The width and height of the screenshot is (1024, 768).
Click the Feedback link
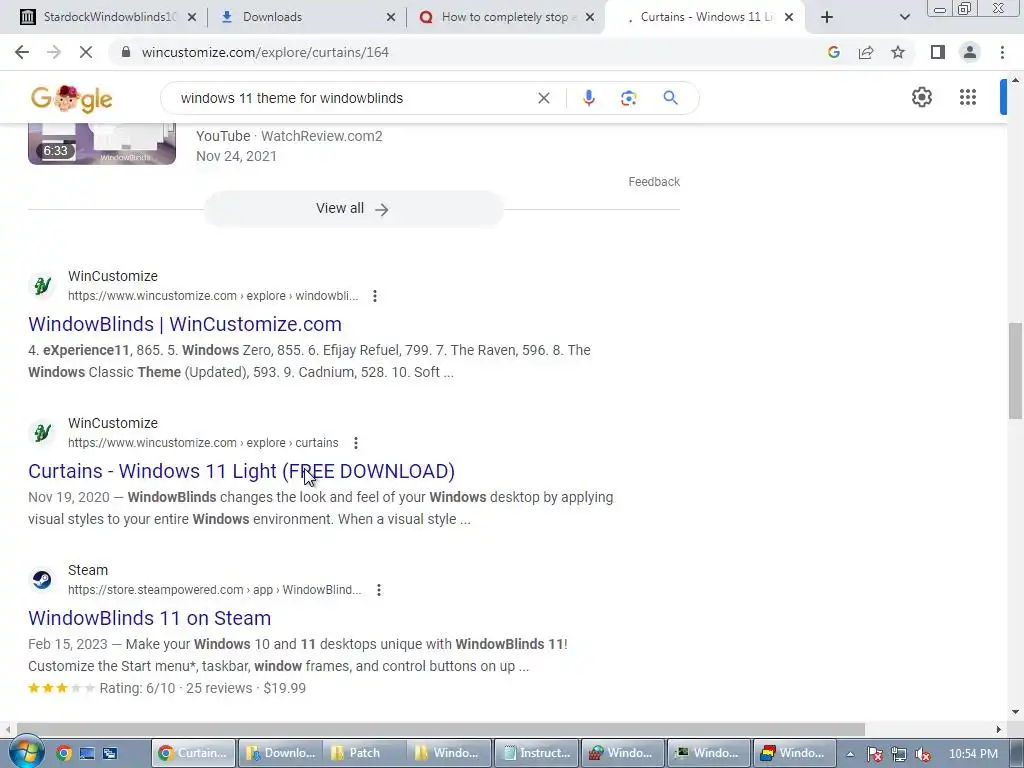click(x=654, y=182)
